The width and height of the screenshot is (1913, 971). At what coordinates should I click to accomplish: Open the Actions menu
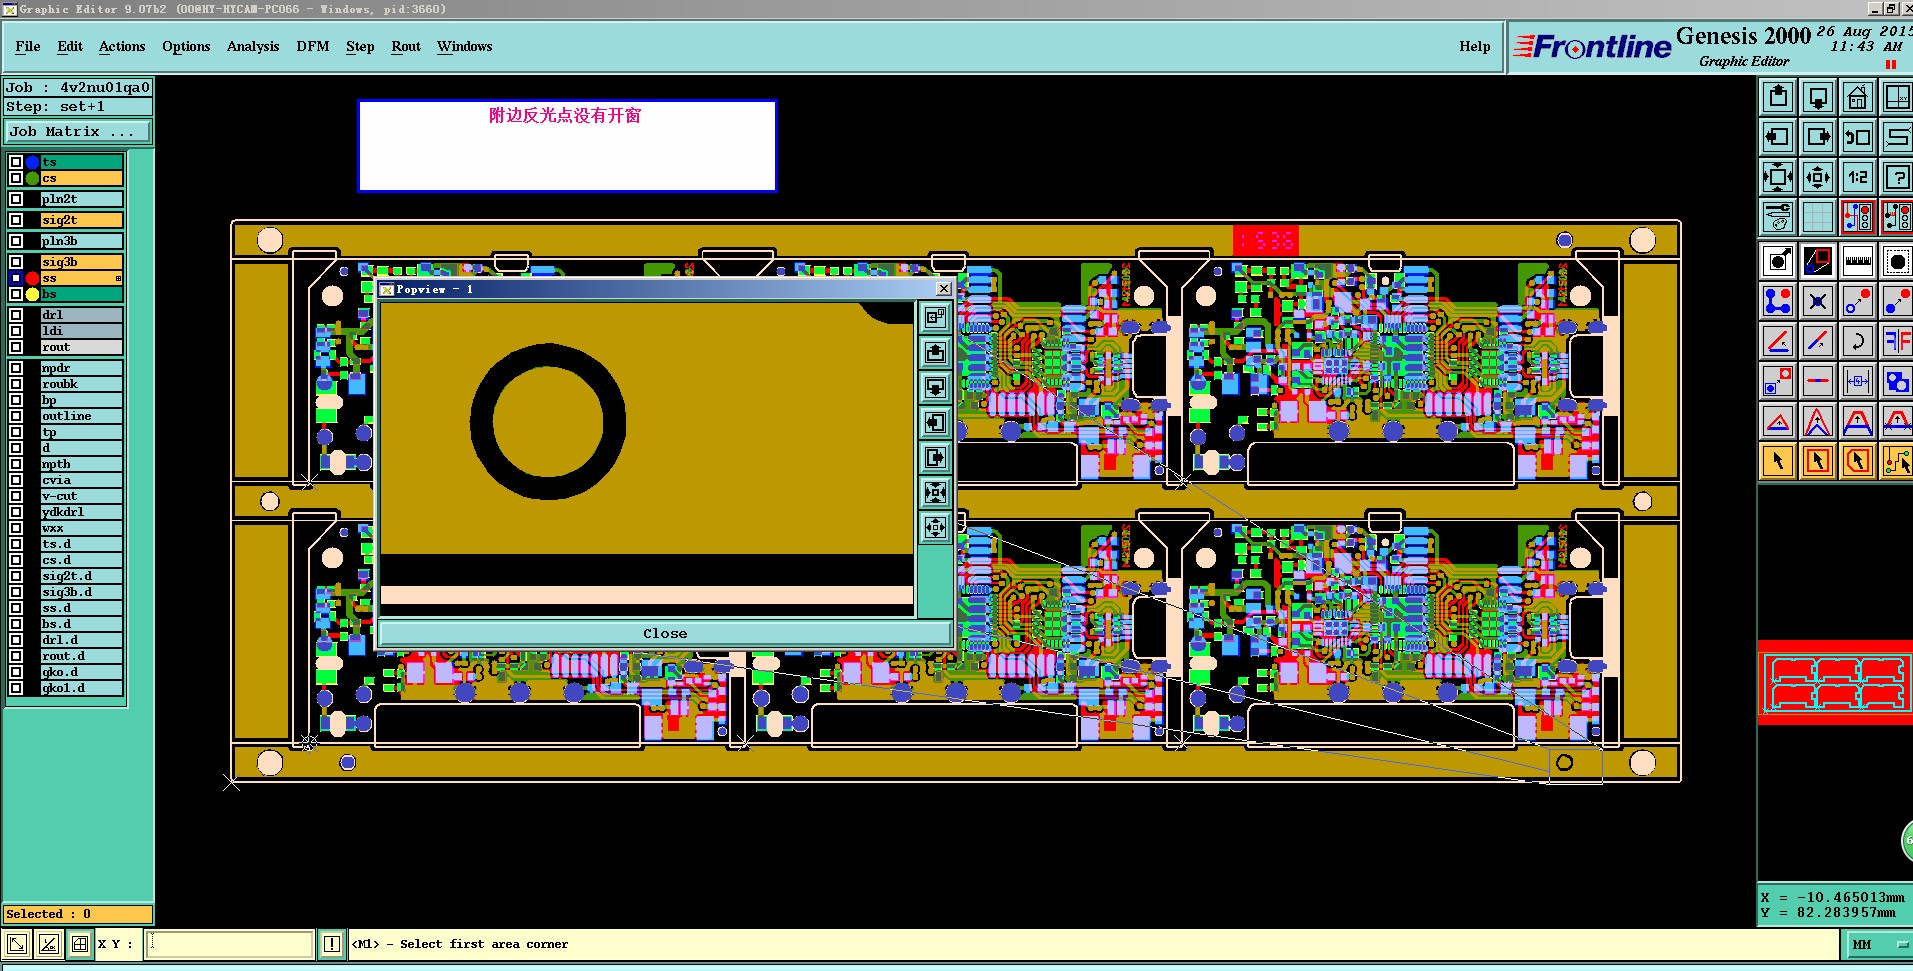[x=122, y=47]
